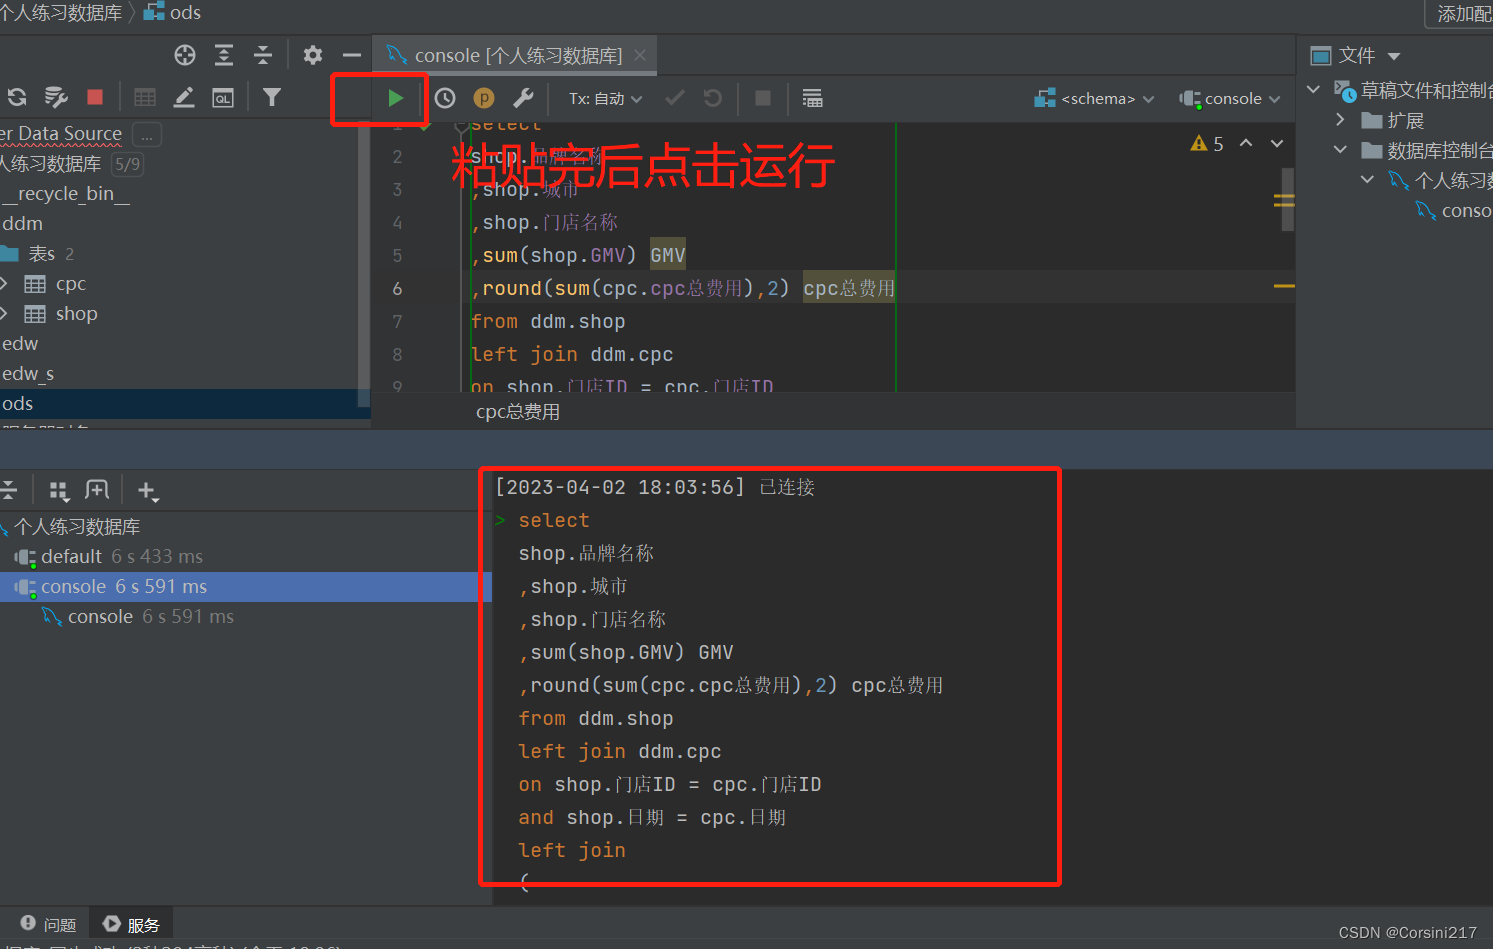Collapse all nodes in database tree
The image size is (1493, 949).
pos(262,55)
